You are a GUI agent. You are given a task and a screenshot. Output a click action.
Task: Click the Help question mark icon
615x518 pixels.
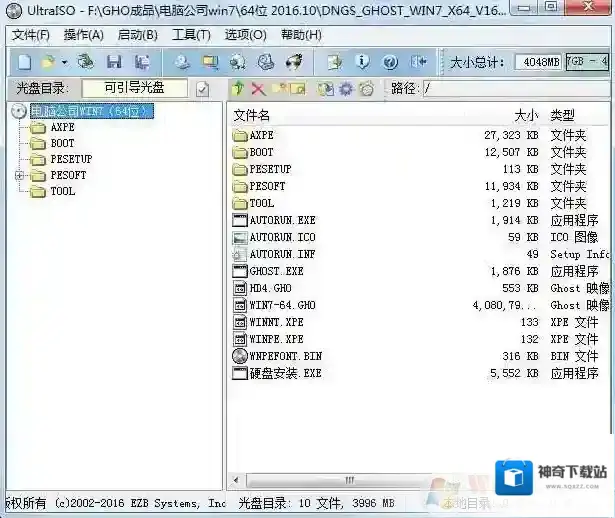click(x=390, y=62)
